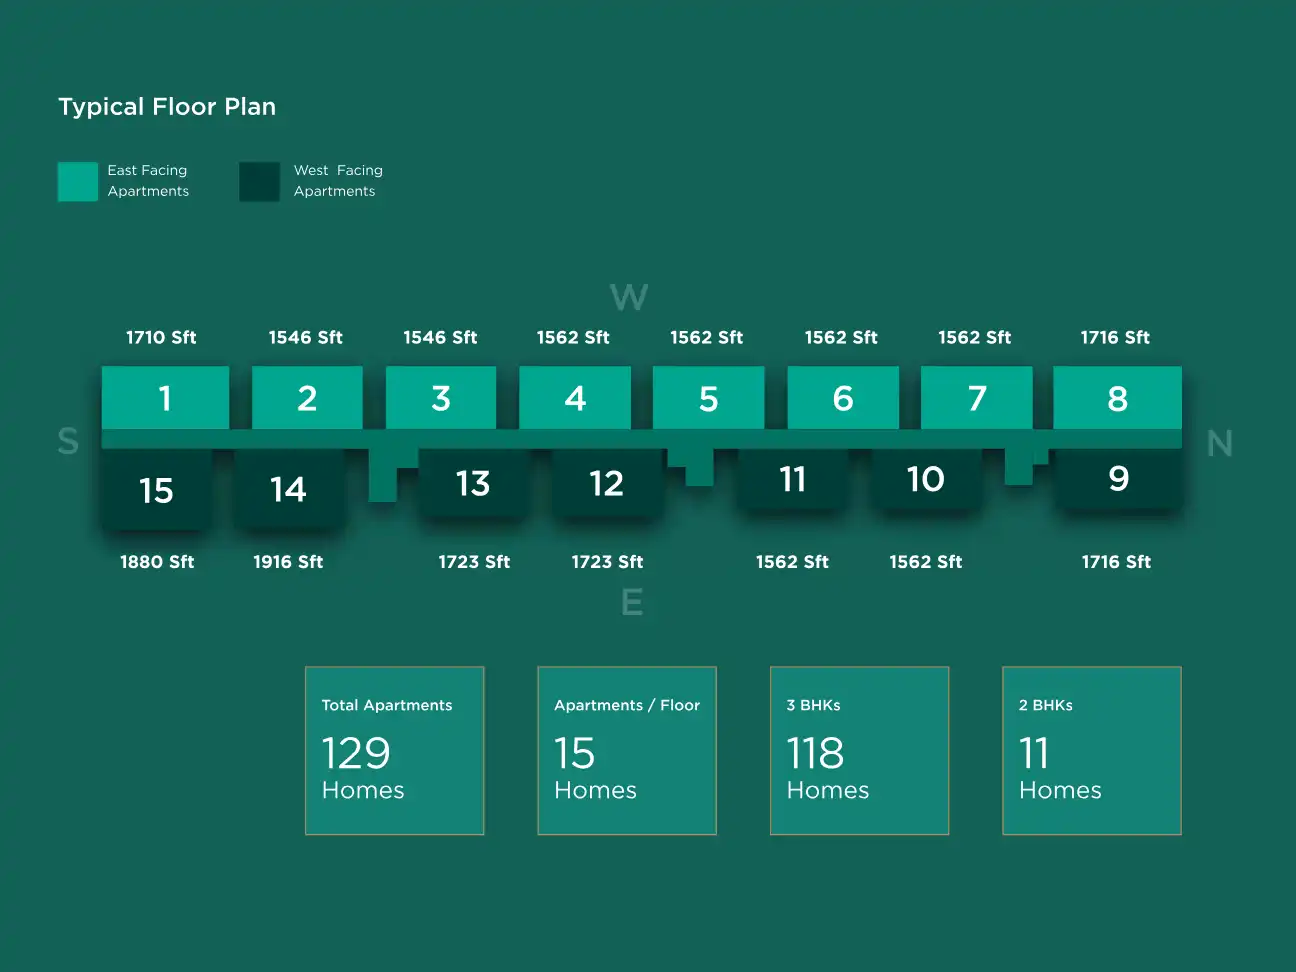The width and height of the screenshot is (1296, 972).
Task: Click the W compass direction marker
Action: pos(629,297)
